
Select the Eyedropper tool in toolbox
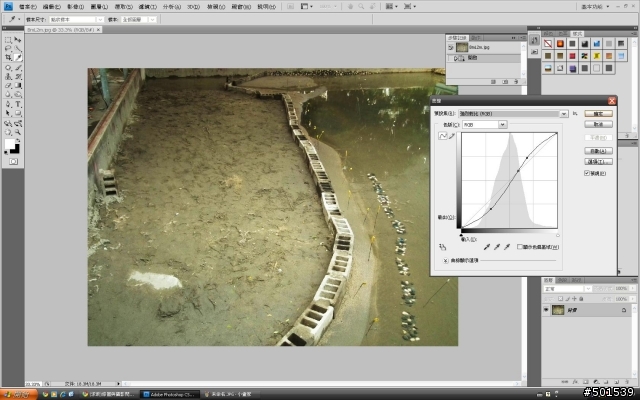click(x=18, y=58)
